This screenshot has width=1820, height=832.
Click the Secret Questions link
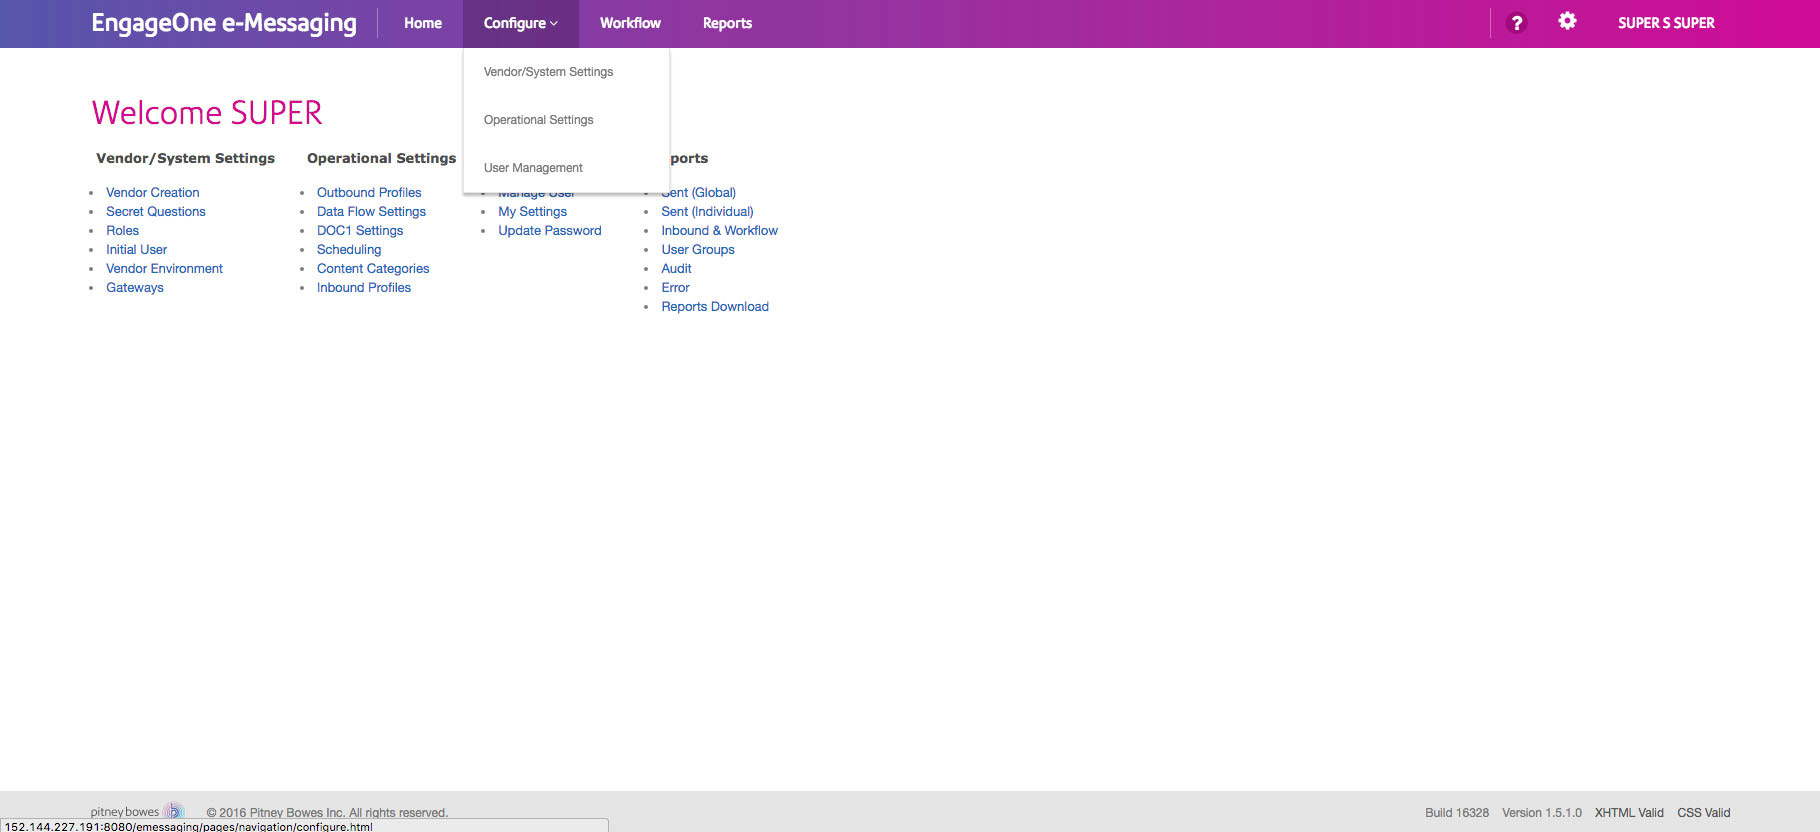[x=155, y=212]
